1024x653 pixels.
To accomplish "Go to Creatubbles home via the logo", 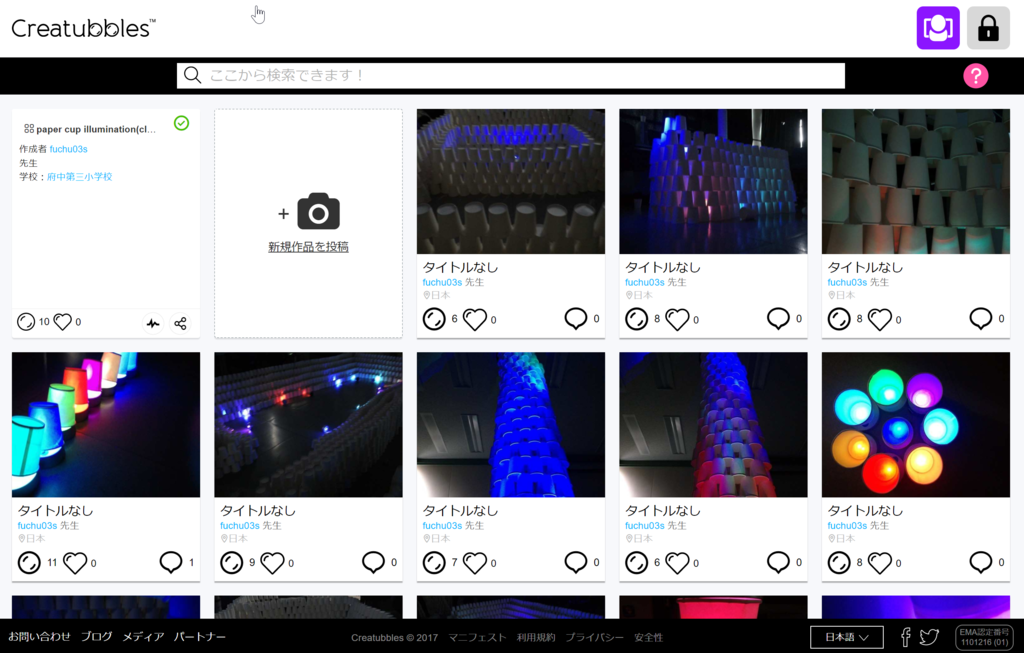I will (84, 28).
